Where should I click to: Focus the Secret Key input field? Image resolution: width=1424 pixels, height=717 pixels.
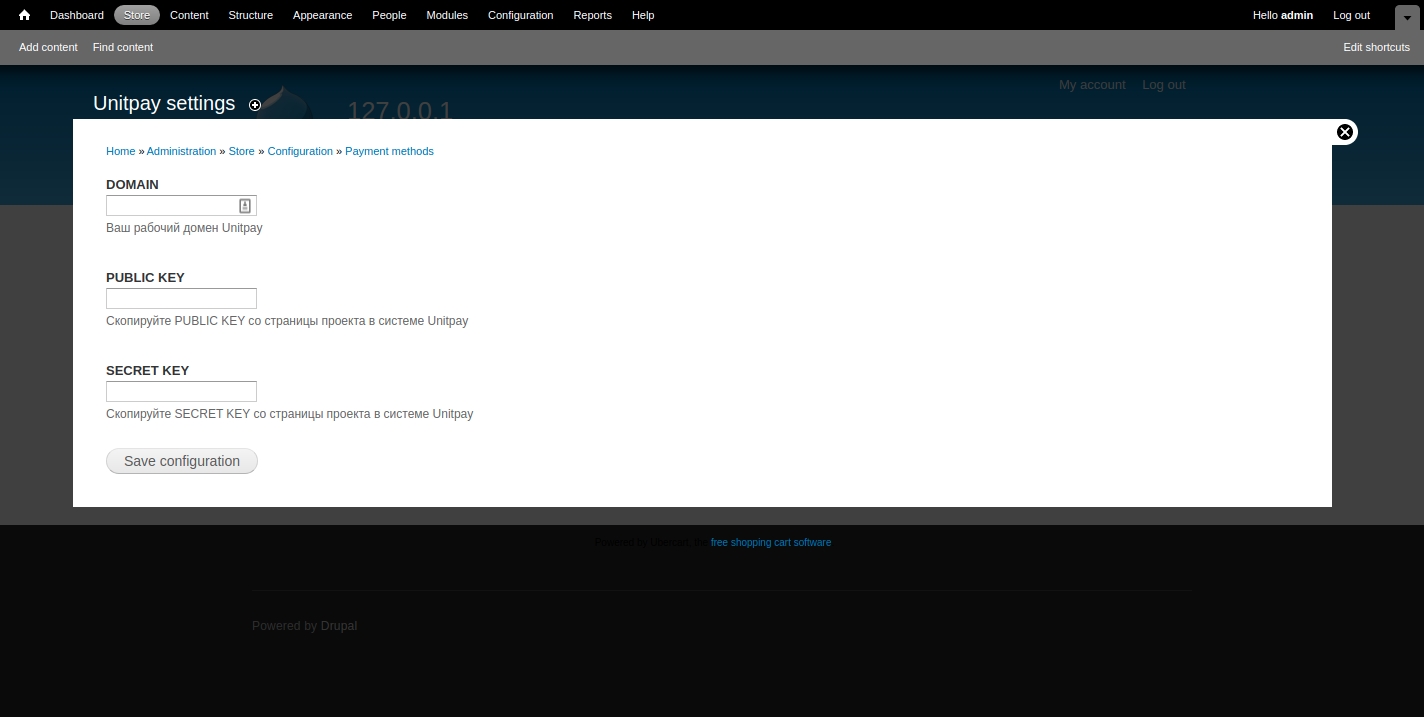(x=181, y=392)
